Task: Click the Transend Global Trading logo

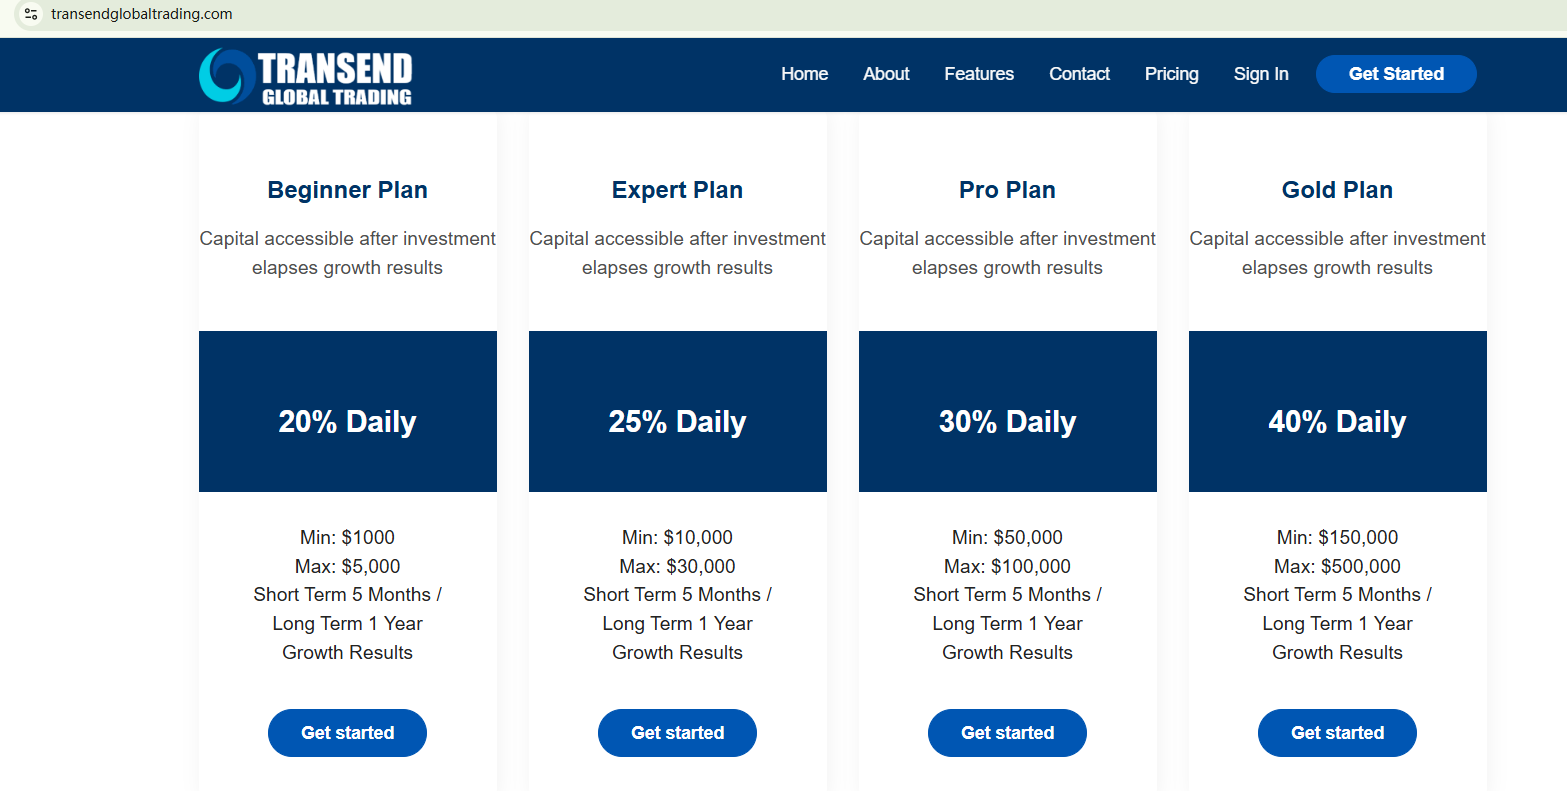Action: [x=305, y=76]
